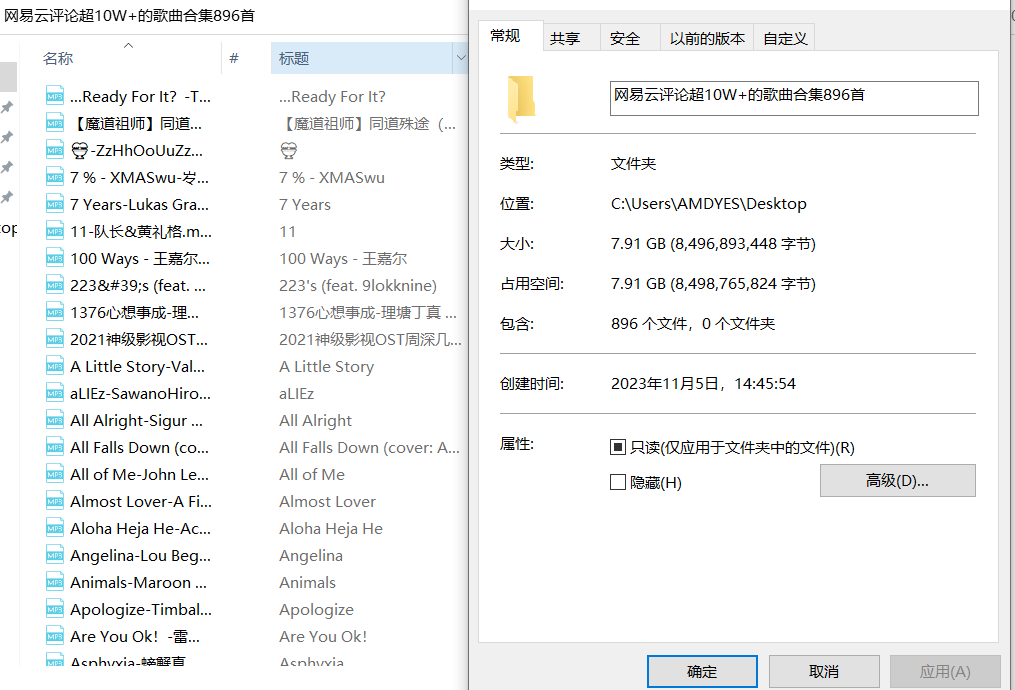Click the MP3 icon of aLIEz-SawanoHiro
Screen dimensions: 1015x690
coord(55,394)
